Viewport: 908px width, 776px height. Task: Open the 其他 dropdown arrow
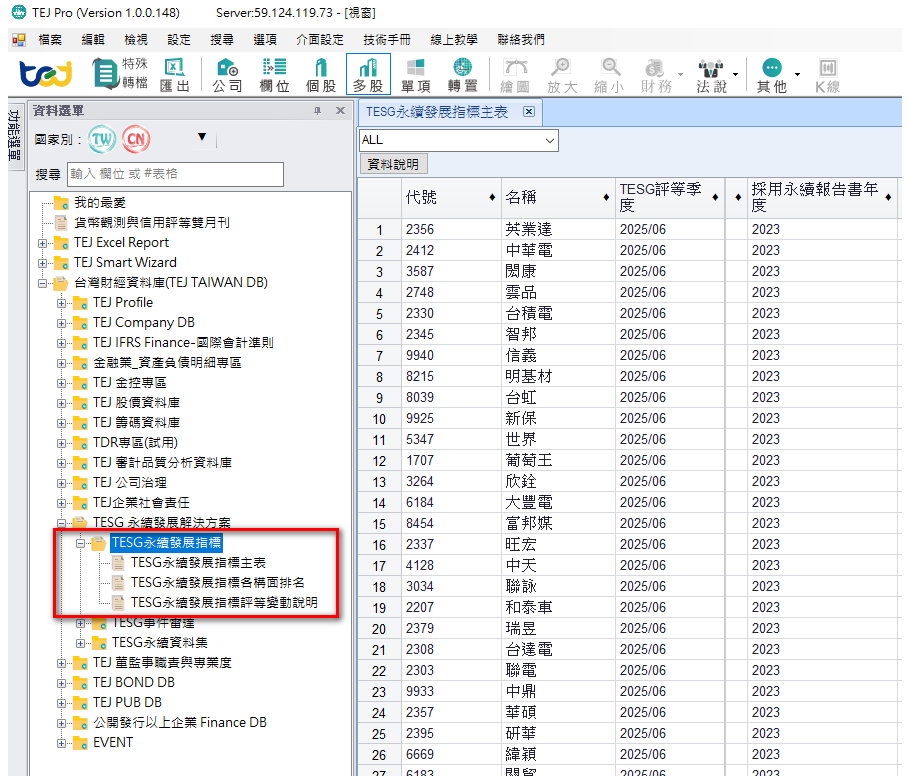click(797, 75)
